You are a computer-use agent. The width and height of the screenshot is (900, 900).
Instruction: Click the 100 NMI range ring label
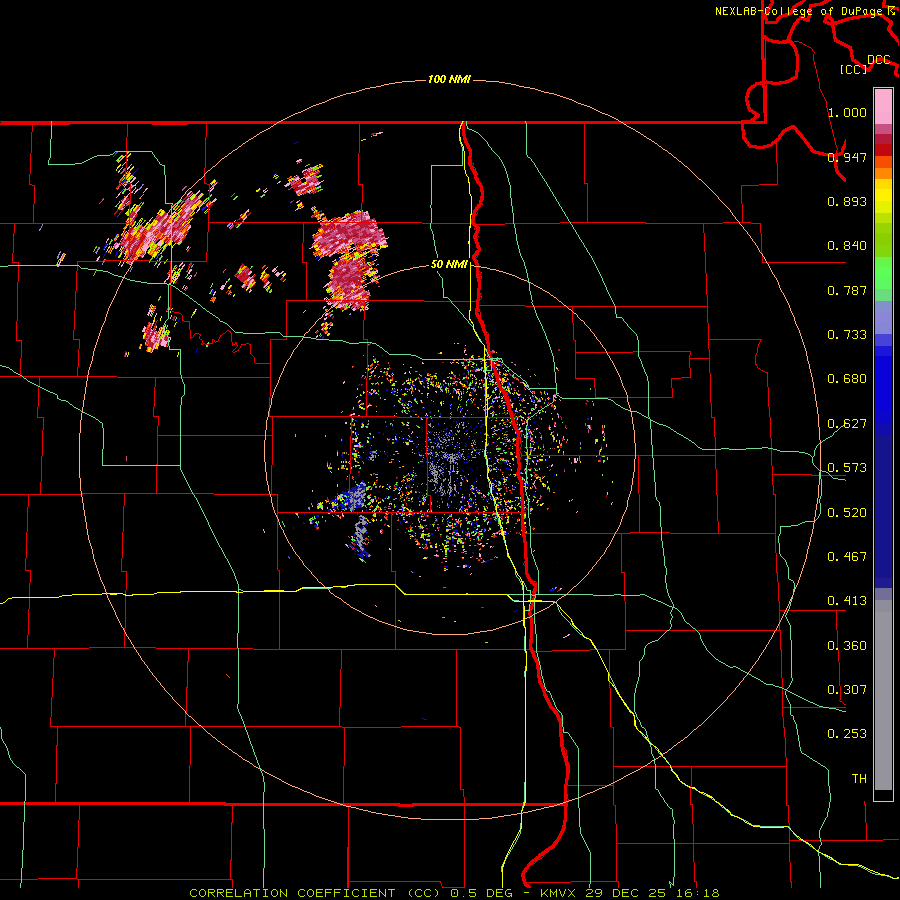(449, 79)
